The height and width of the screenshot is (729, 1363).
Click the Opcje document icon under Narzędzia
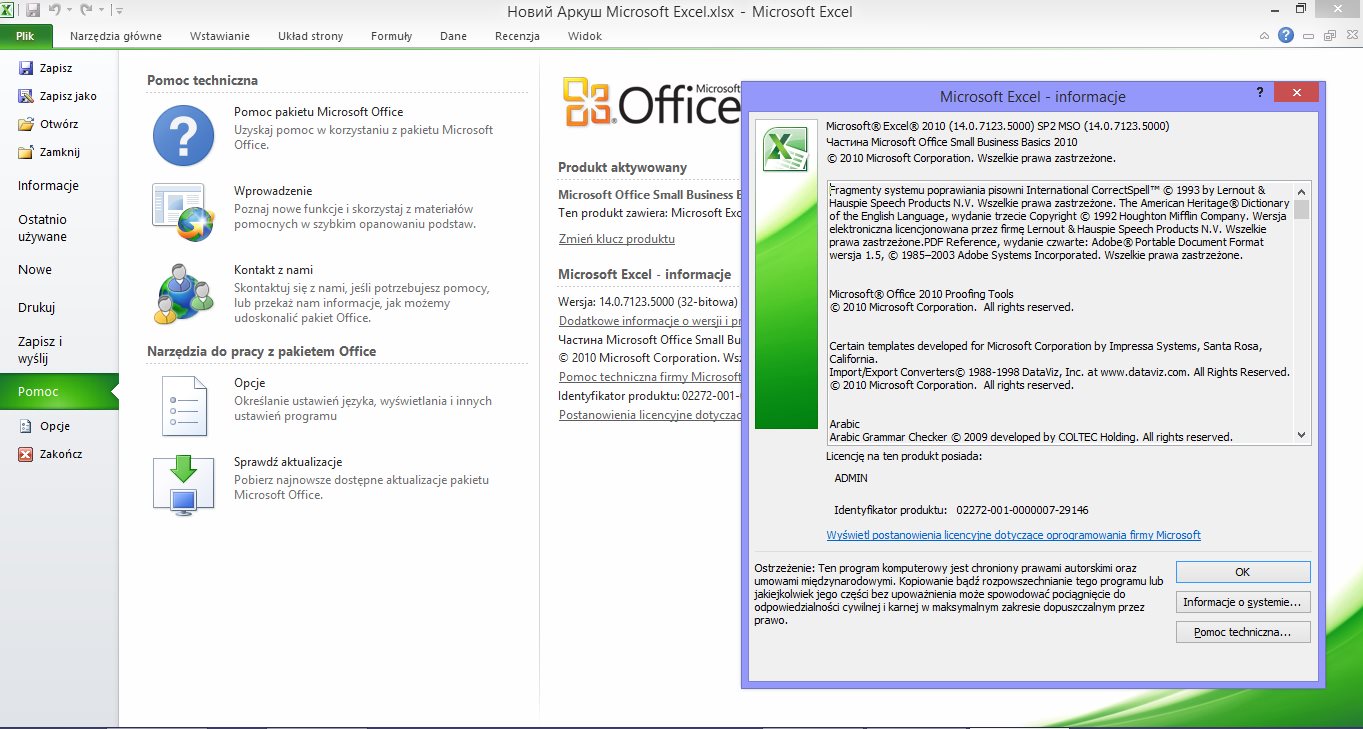183,407
